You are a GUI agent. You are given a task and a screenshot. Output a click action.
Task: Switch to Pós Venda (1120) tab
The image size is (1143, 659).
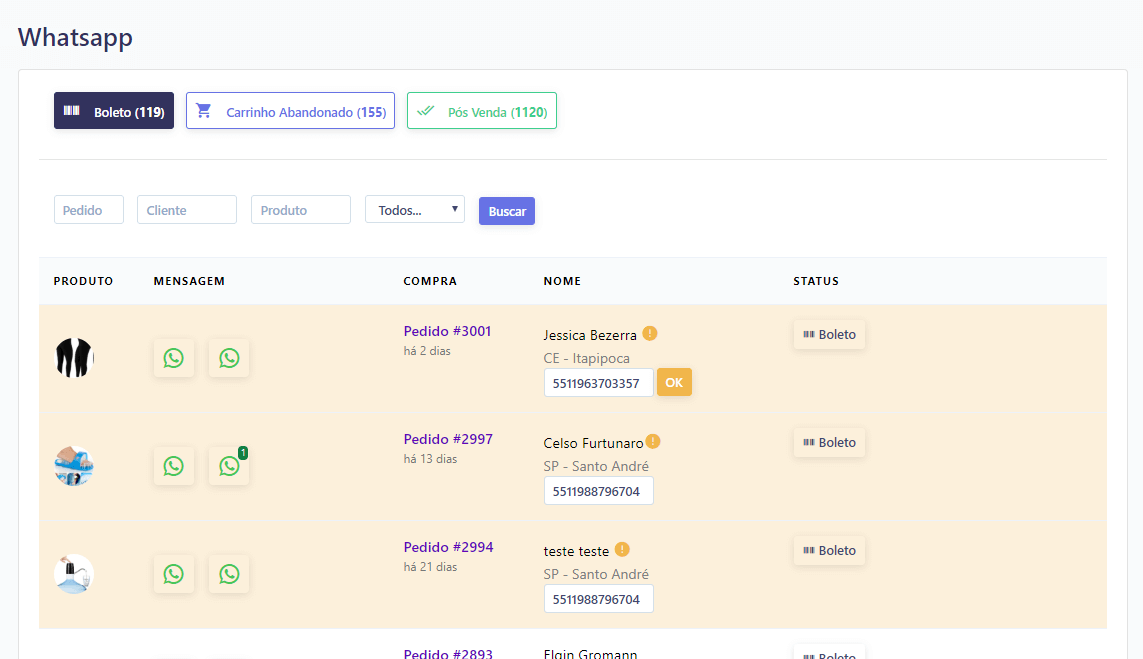(482, 111)
